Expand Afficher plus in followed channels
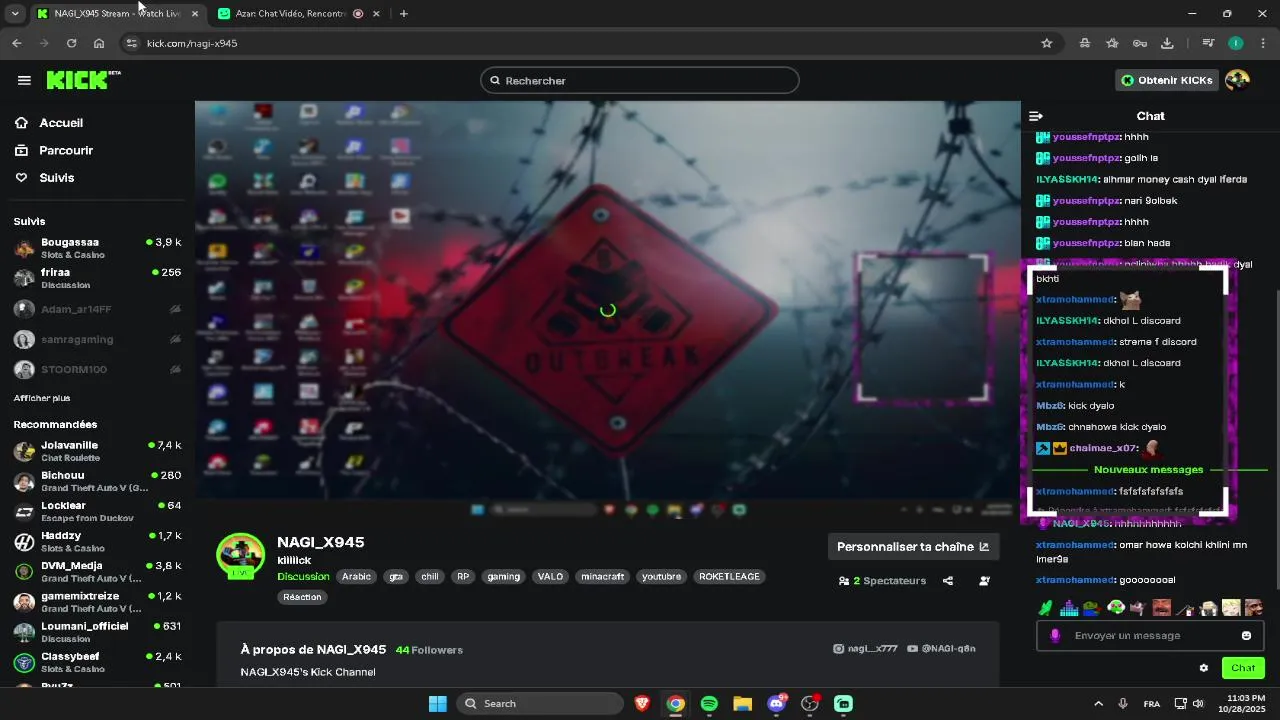Screen dimensions: 1280x720 click(x=42, y=398)
